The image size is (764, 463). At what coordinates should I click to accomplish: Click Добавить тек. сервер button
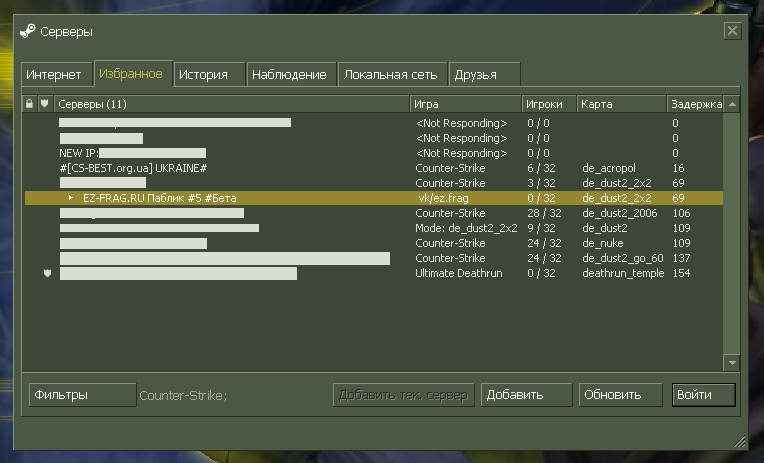pyautogui.click(x=403, y=395)
